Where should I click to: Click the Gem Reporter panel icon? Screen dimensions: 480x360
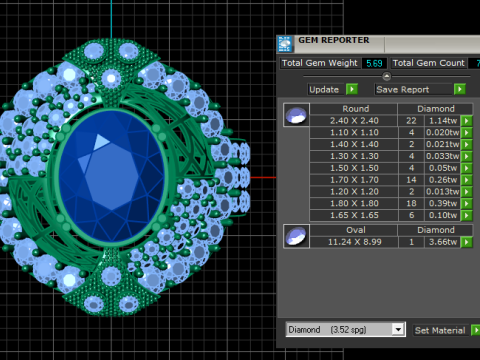(285, 44)
